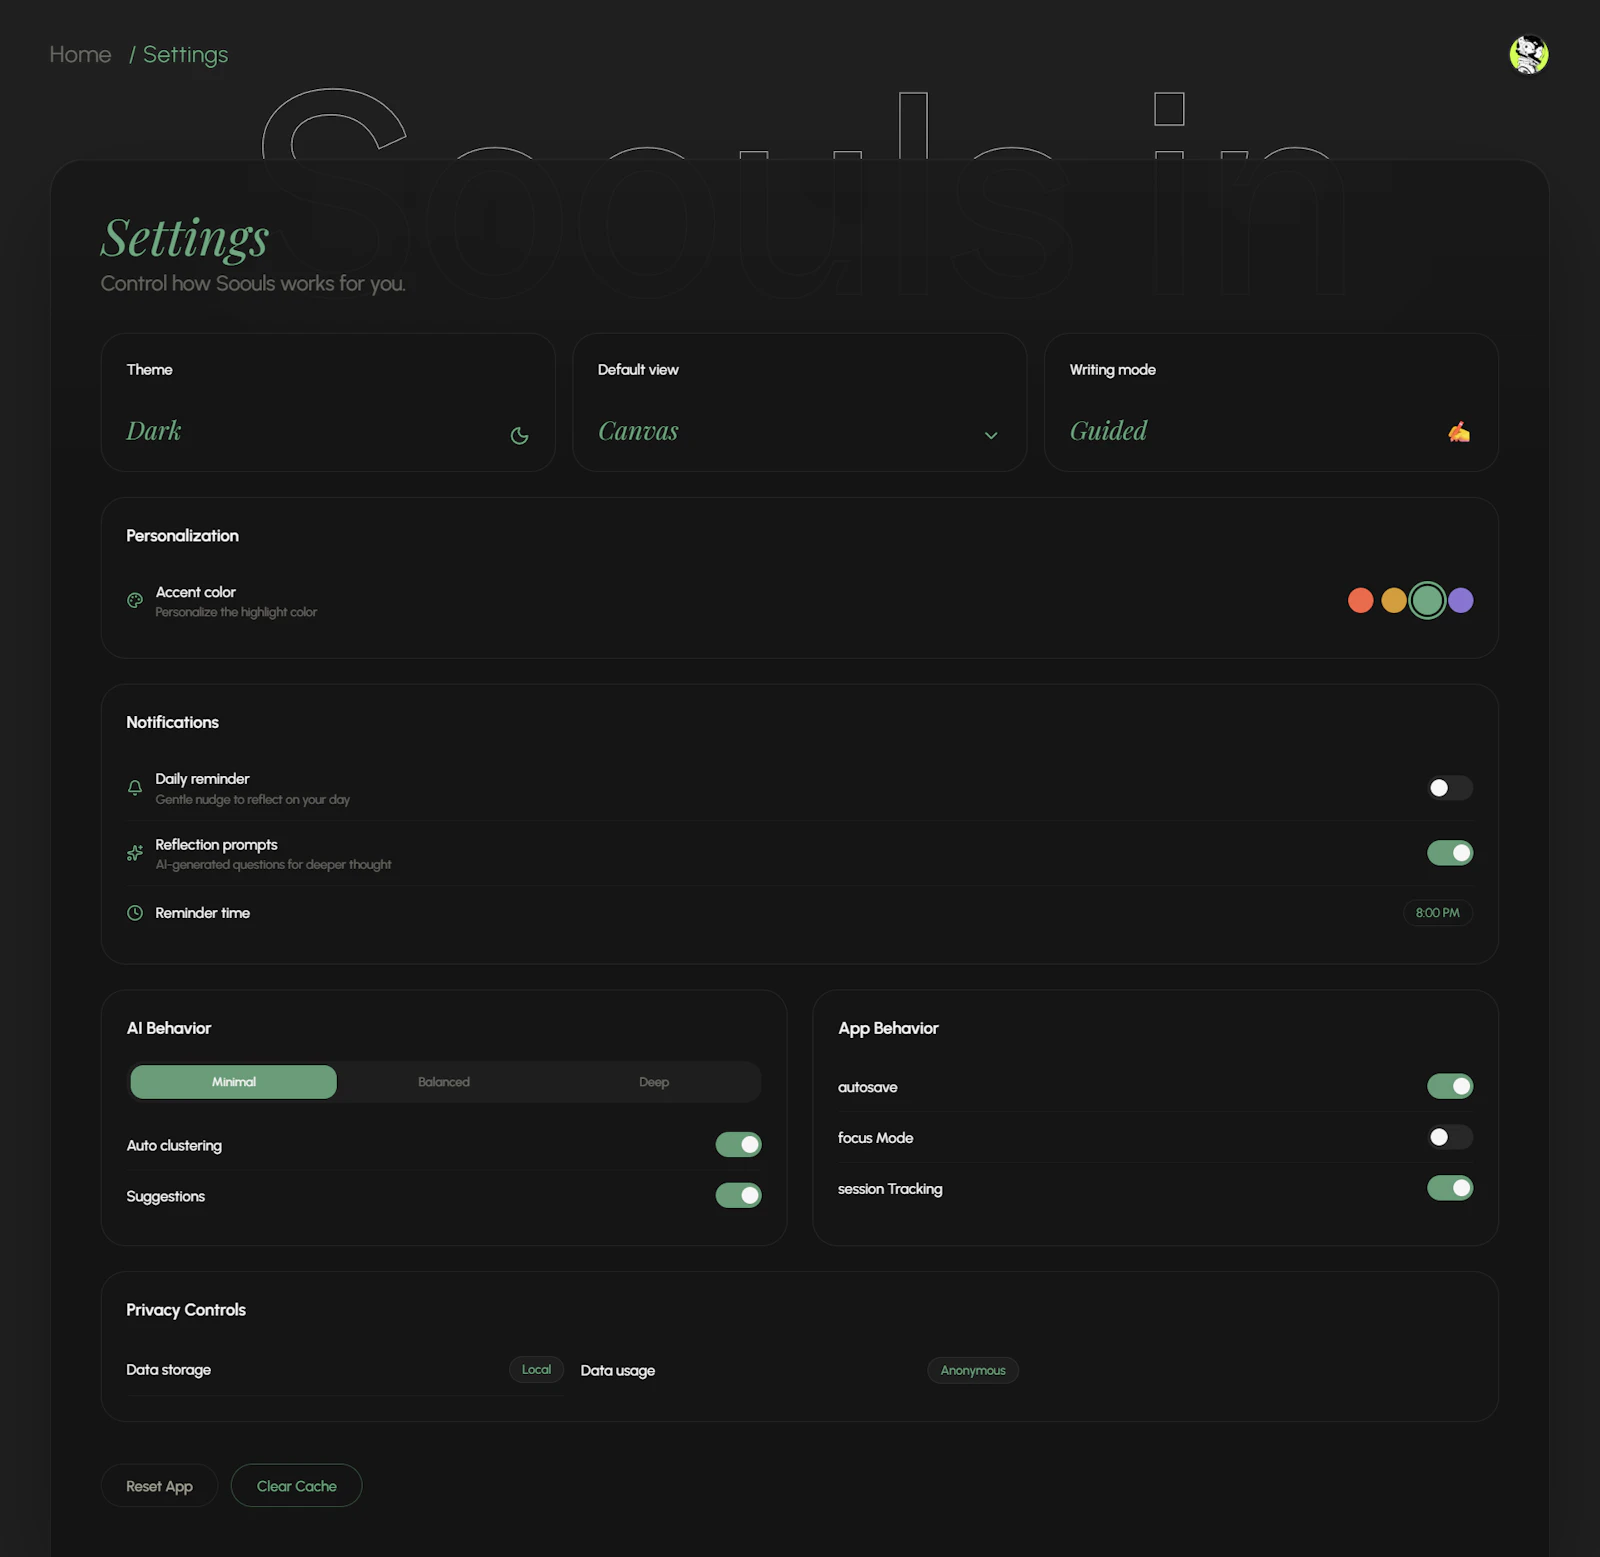Screen dimensions: 1600x1557
Task: Pick the purple accent color
Action: [1461, 600]
